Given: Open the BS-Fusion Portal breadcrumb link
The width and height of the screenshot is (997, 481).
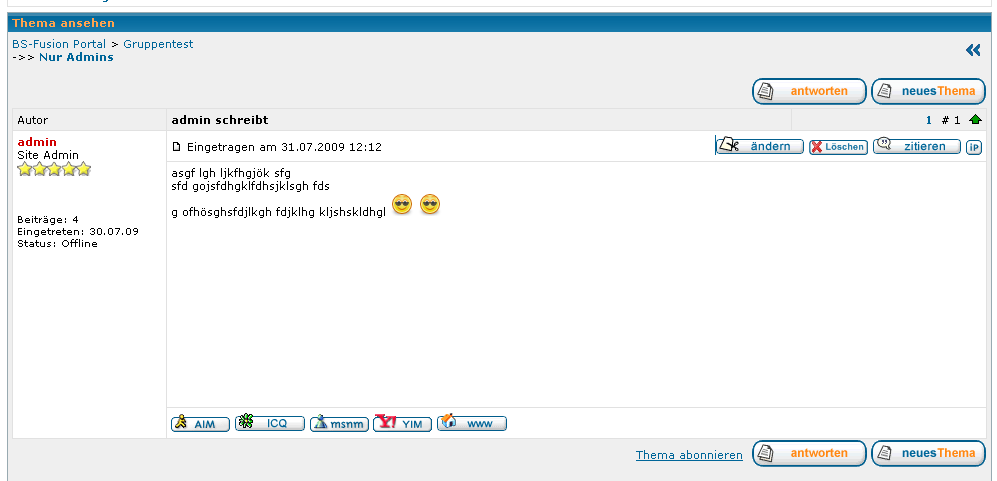Looking at the screenshot, I should point(59,44).
